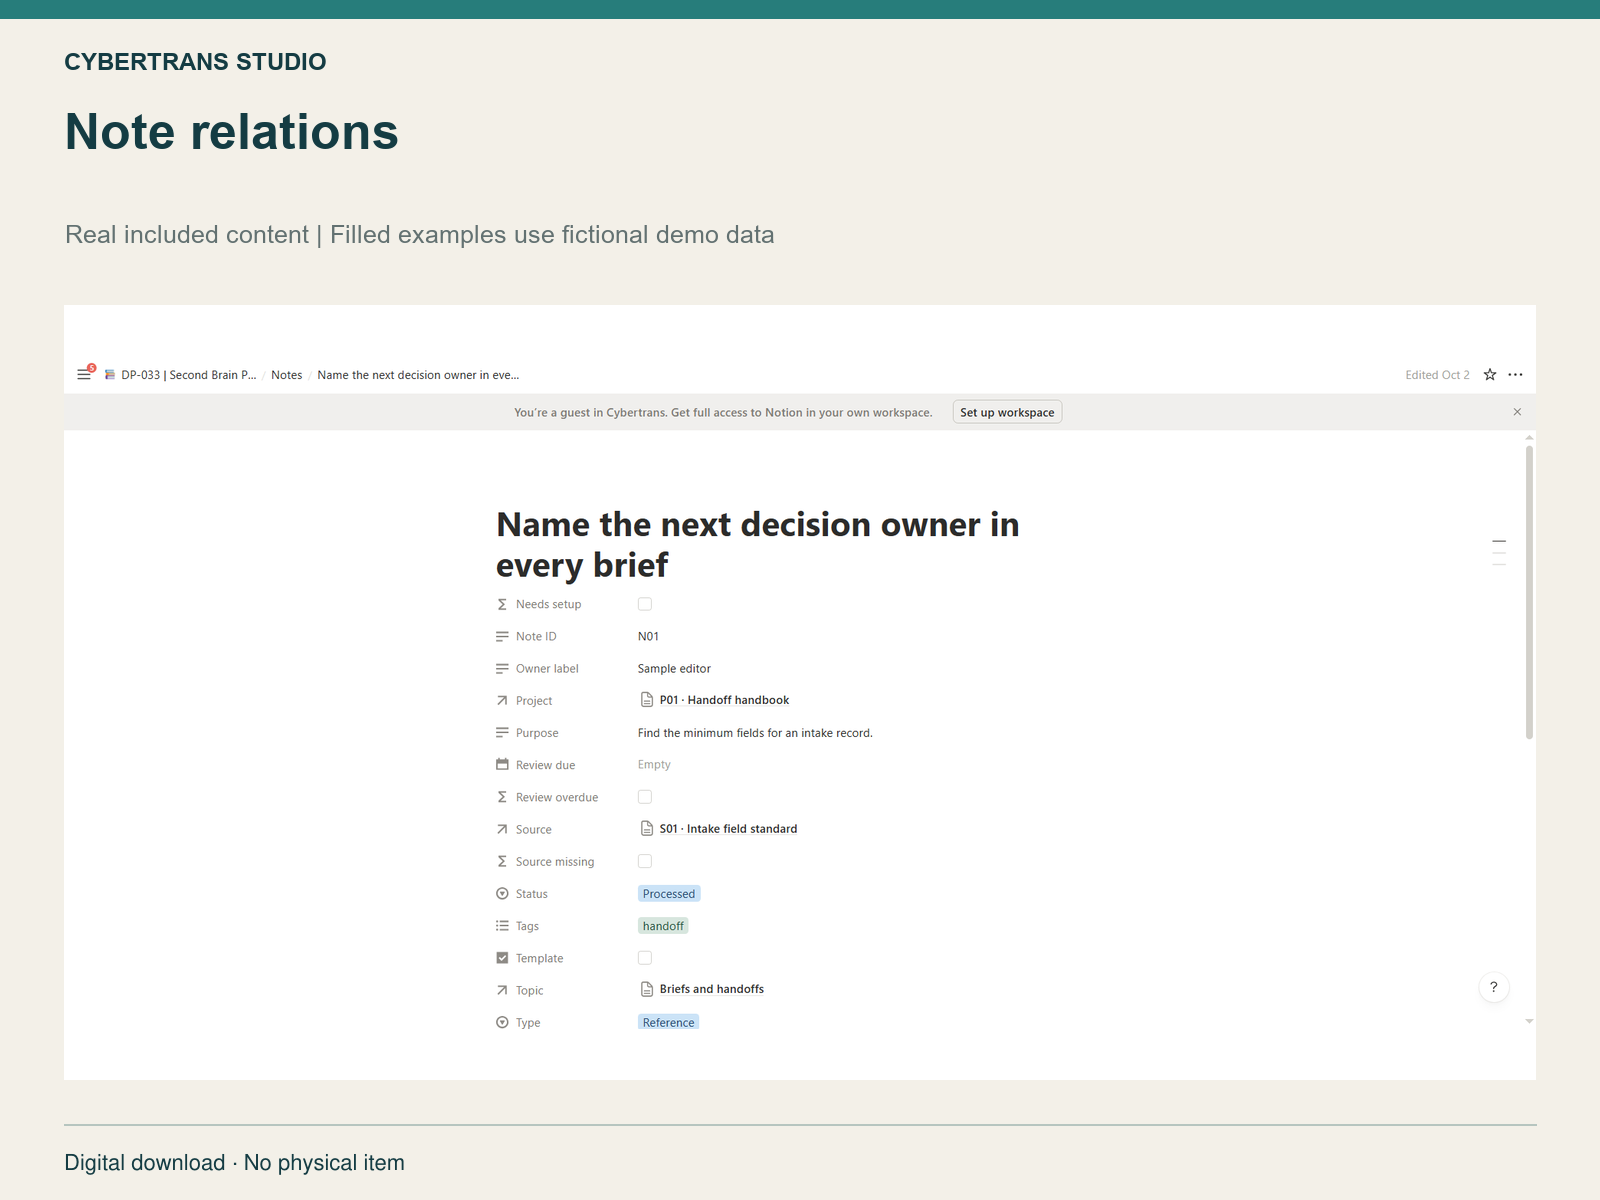The width and height of the screenshot is (1600, 1200).
Task: Click the Topic relation arrow icon
Action: pos(502,990)
